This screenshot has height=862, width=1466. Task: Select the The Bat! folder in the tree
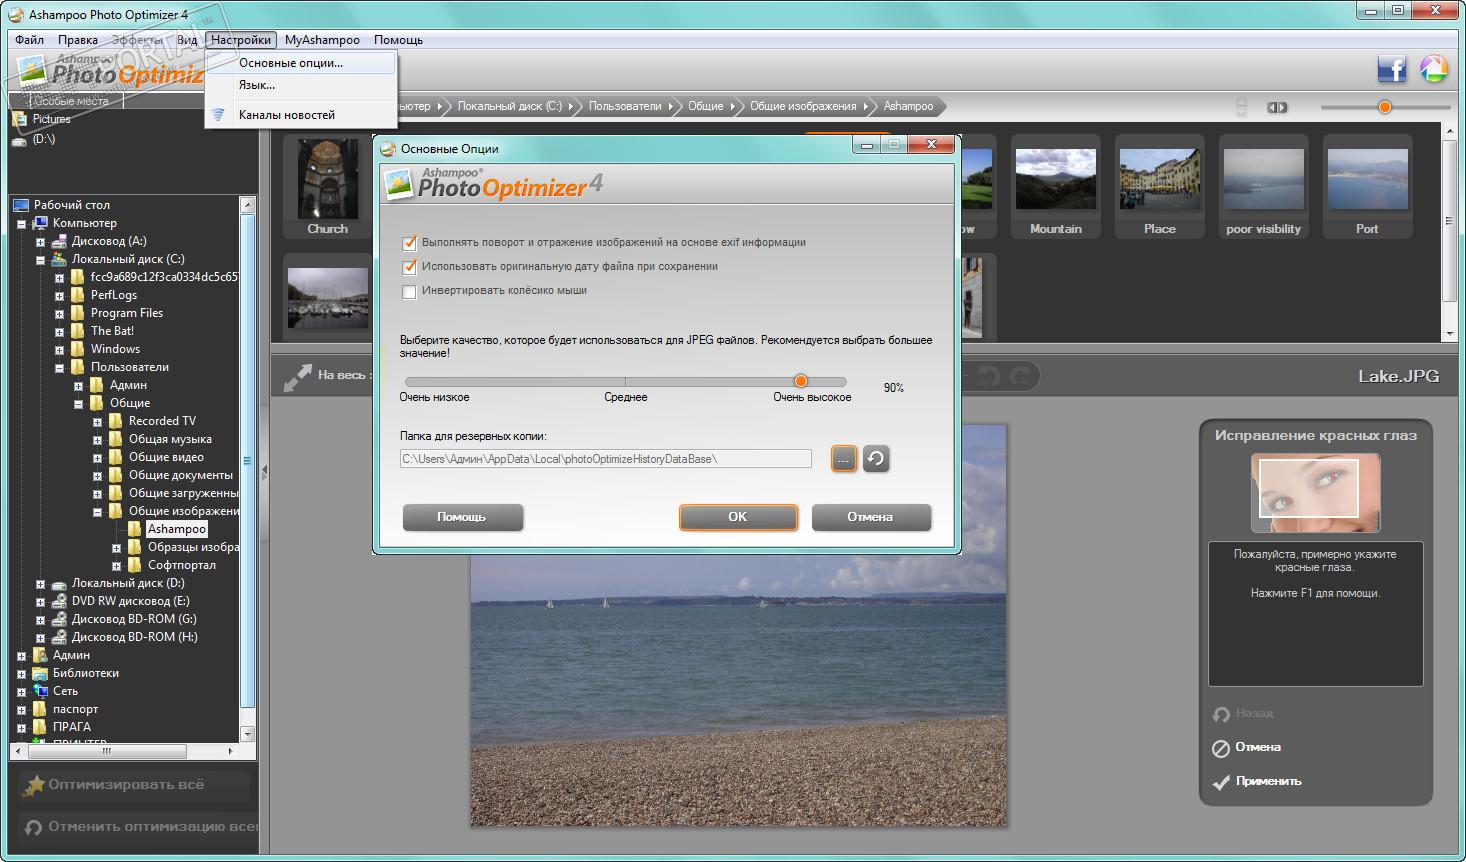click(112, 331)
